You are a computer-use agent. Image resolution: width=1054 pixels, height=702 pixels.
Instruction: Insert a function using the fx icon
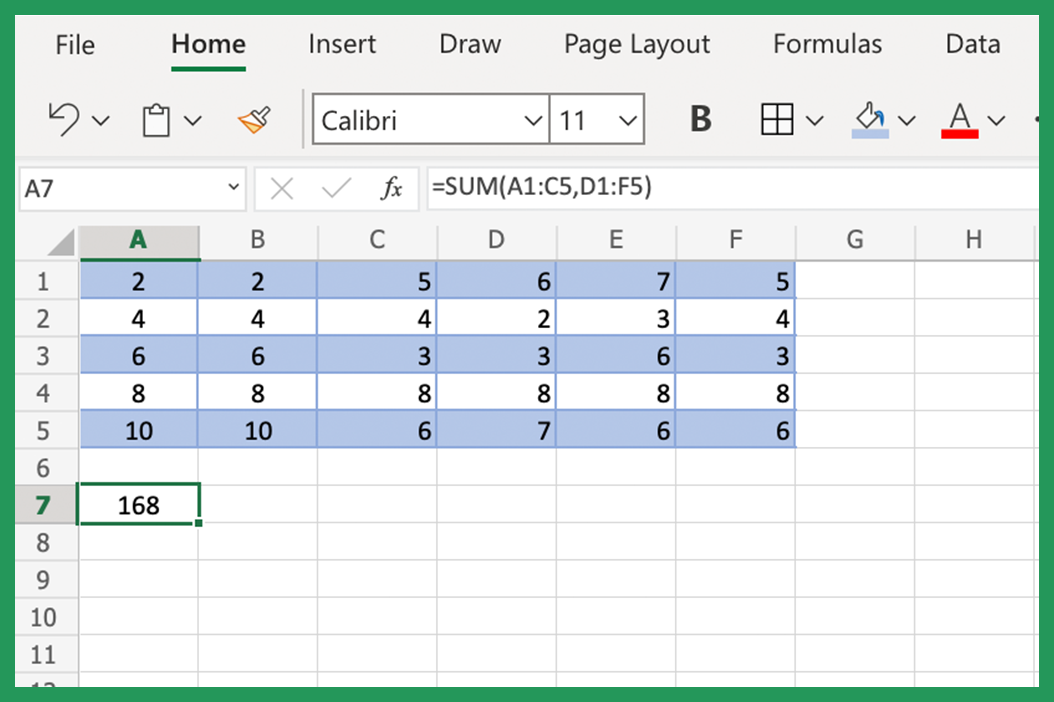pos(393,189)
